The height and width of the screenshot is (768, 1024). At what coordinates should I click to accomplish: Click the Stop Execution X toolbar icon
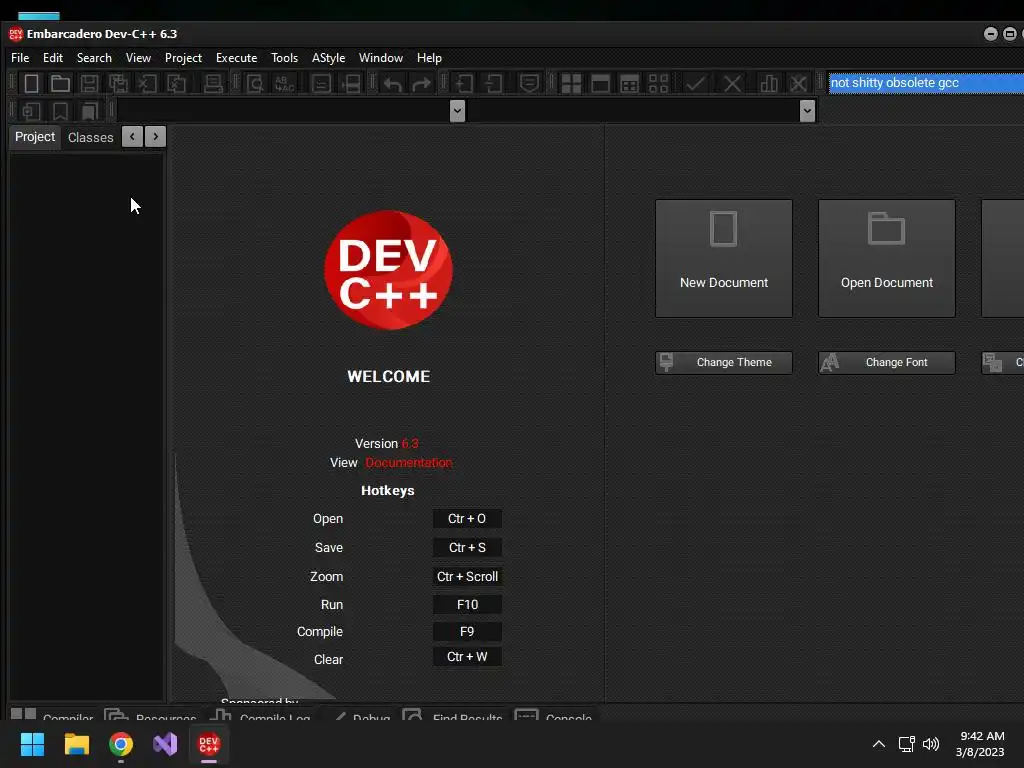[x=732, y=84]
